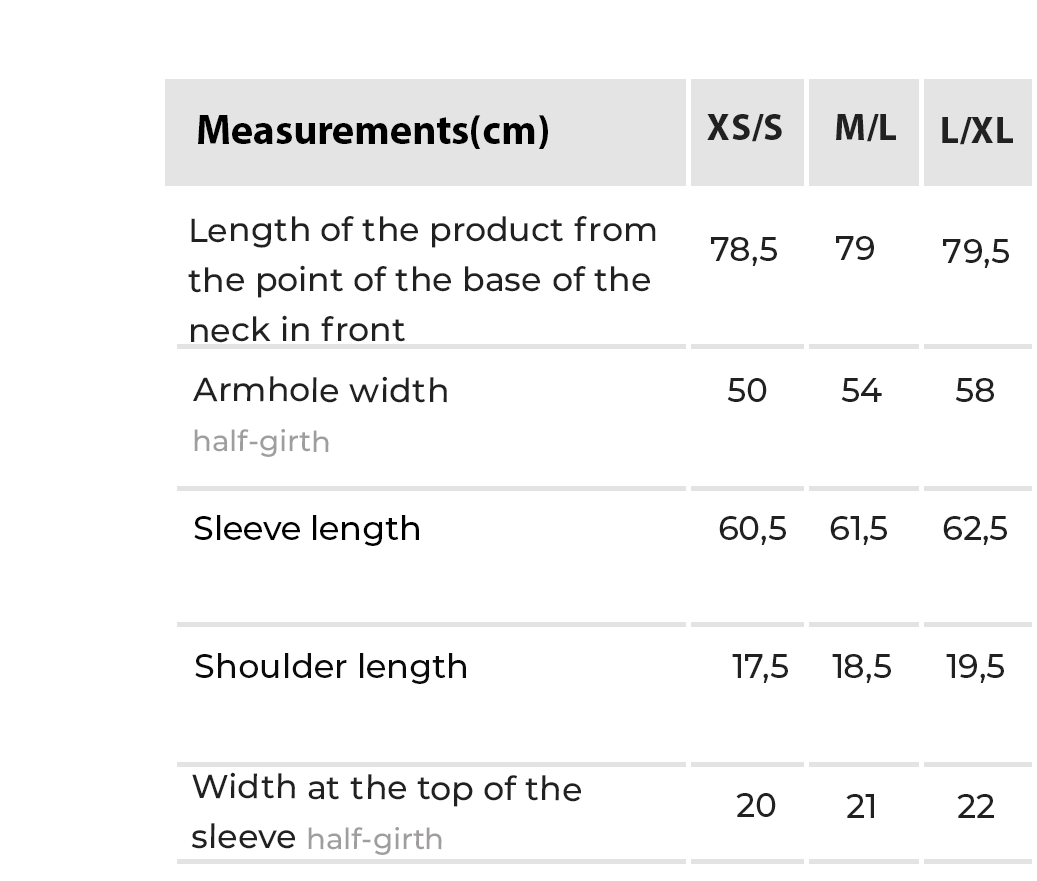This screenshot has width=1037, height=881.
Task: Click the 62,5 sleeve length value
Action: pyautogui.click(x=975, y=528)
